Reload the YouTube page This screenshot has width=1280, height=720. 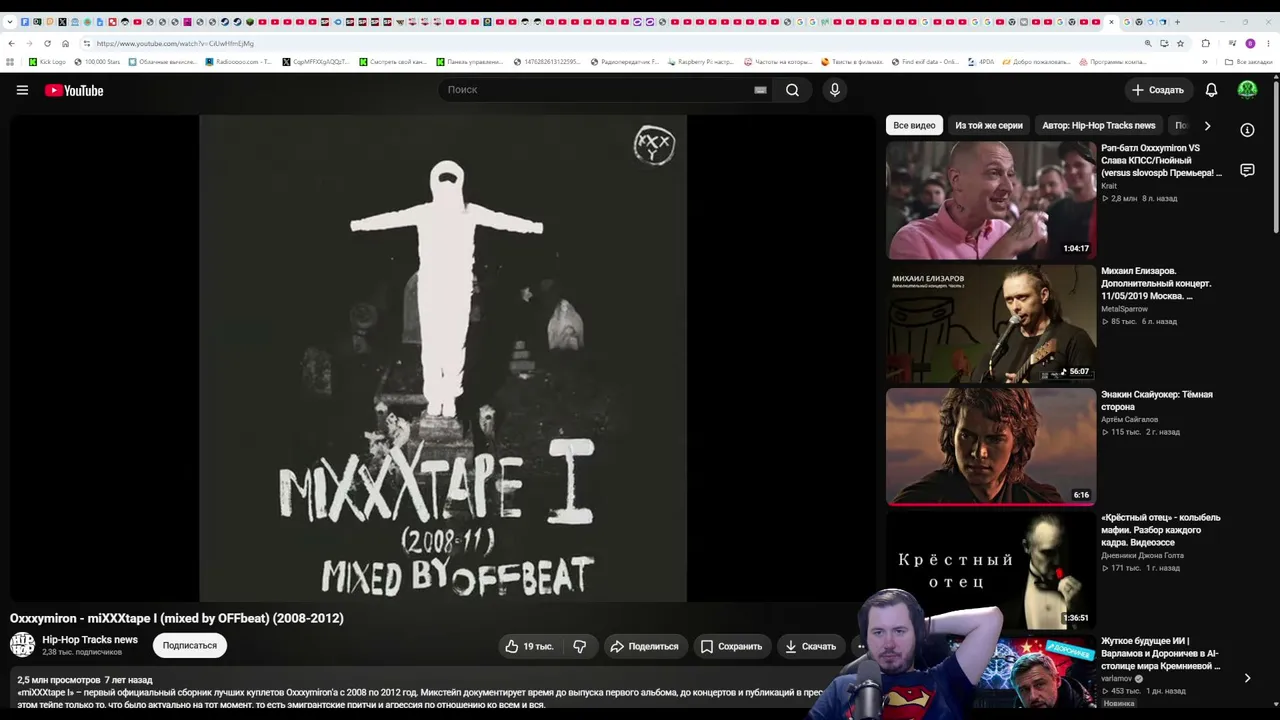47,43
